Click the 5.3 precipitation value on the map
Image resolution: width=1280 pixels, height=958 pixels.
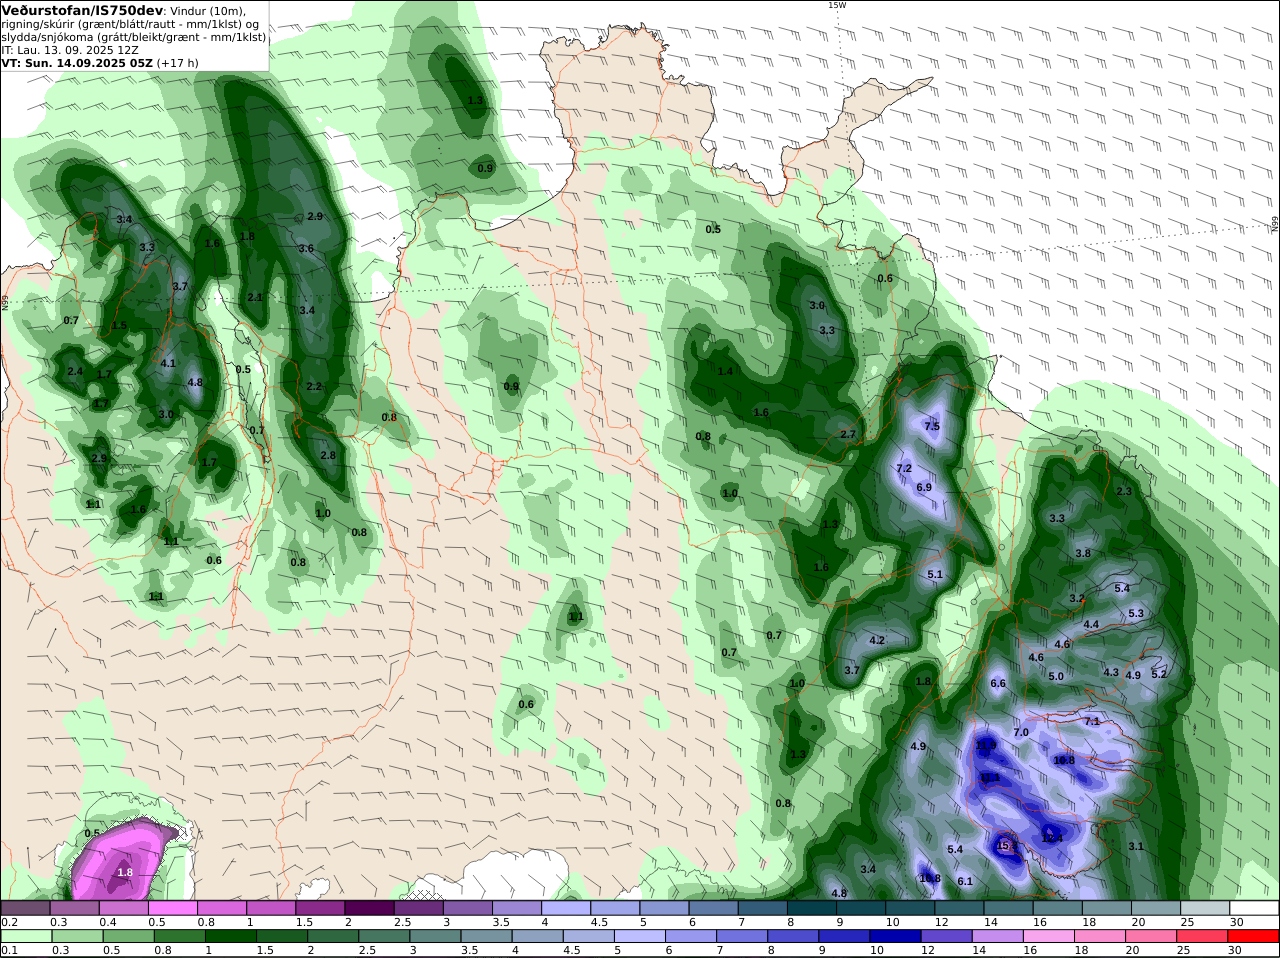point(1136,613)
